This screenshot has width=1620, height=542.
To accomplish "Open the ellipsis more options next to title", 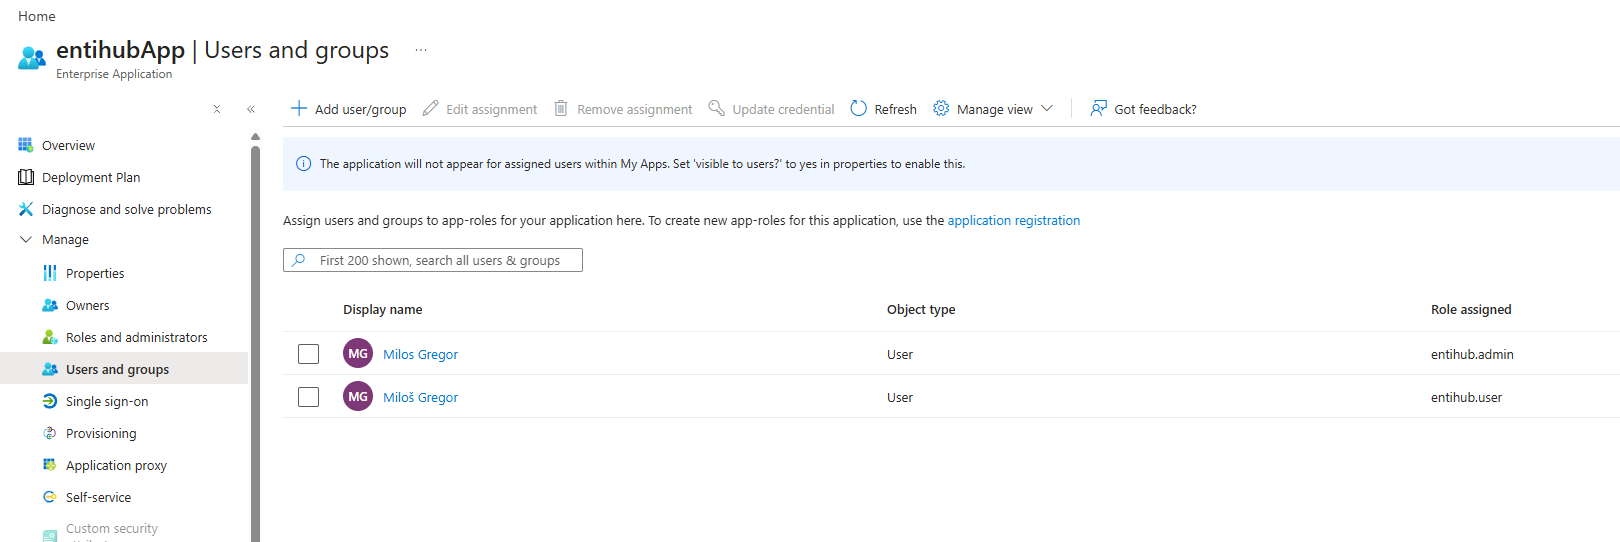I will (x=421, y=50).
